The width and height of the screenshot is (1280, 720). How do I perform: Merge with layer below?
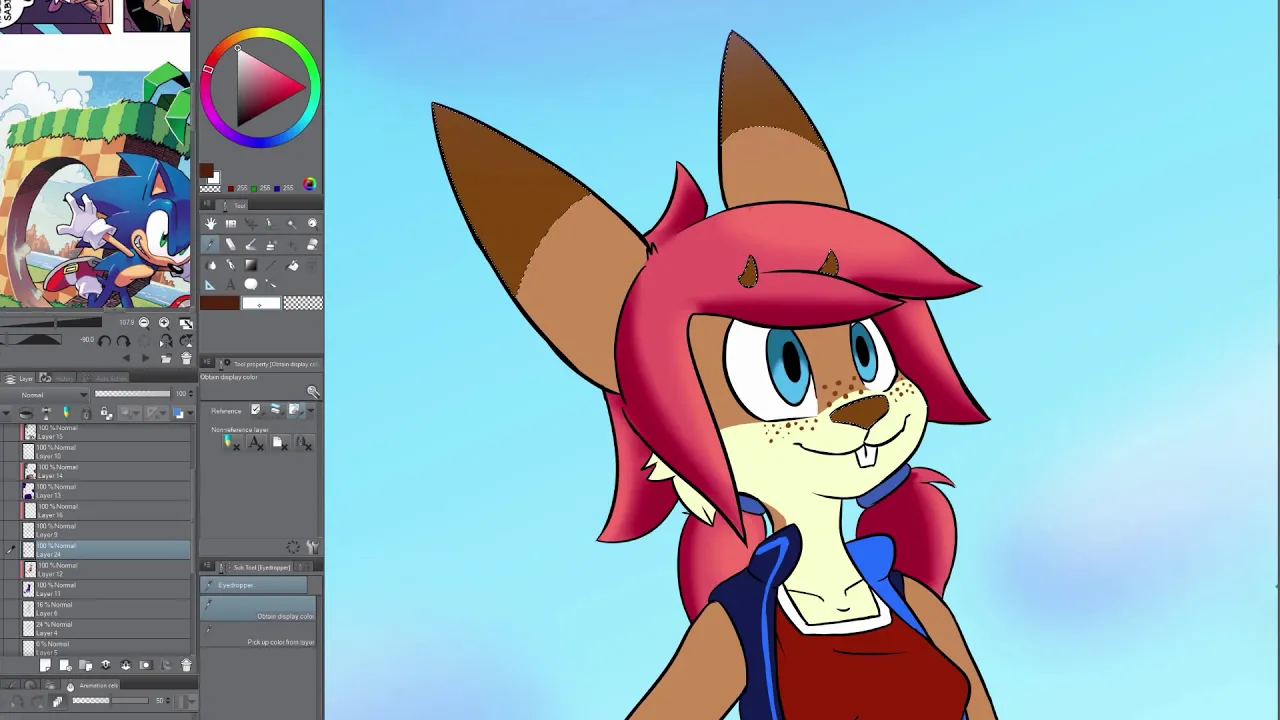[125, 665]
